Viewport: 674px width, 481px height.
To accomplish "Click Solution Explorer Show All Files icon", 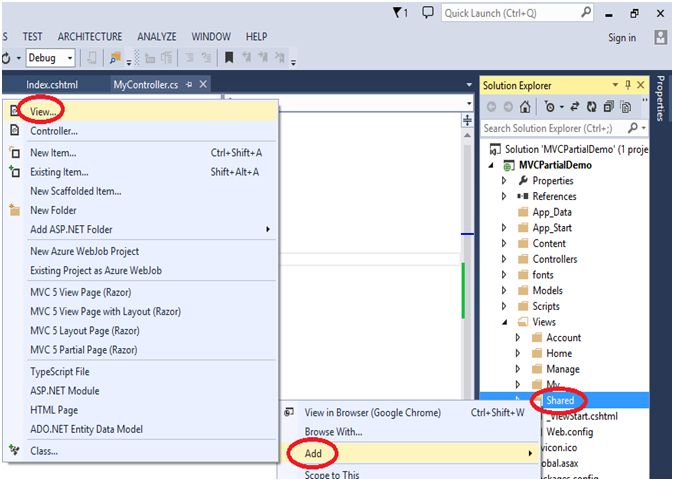I will [626, 107].
